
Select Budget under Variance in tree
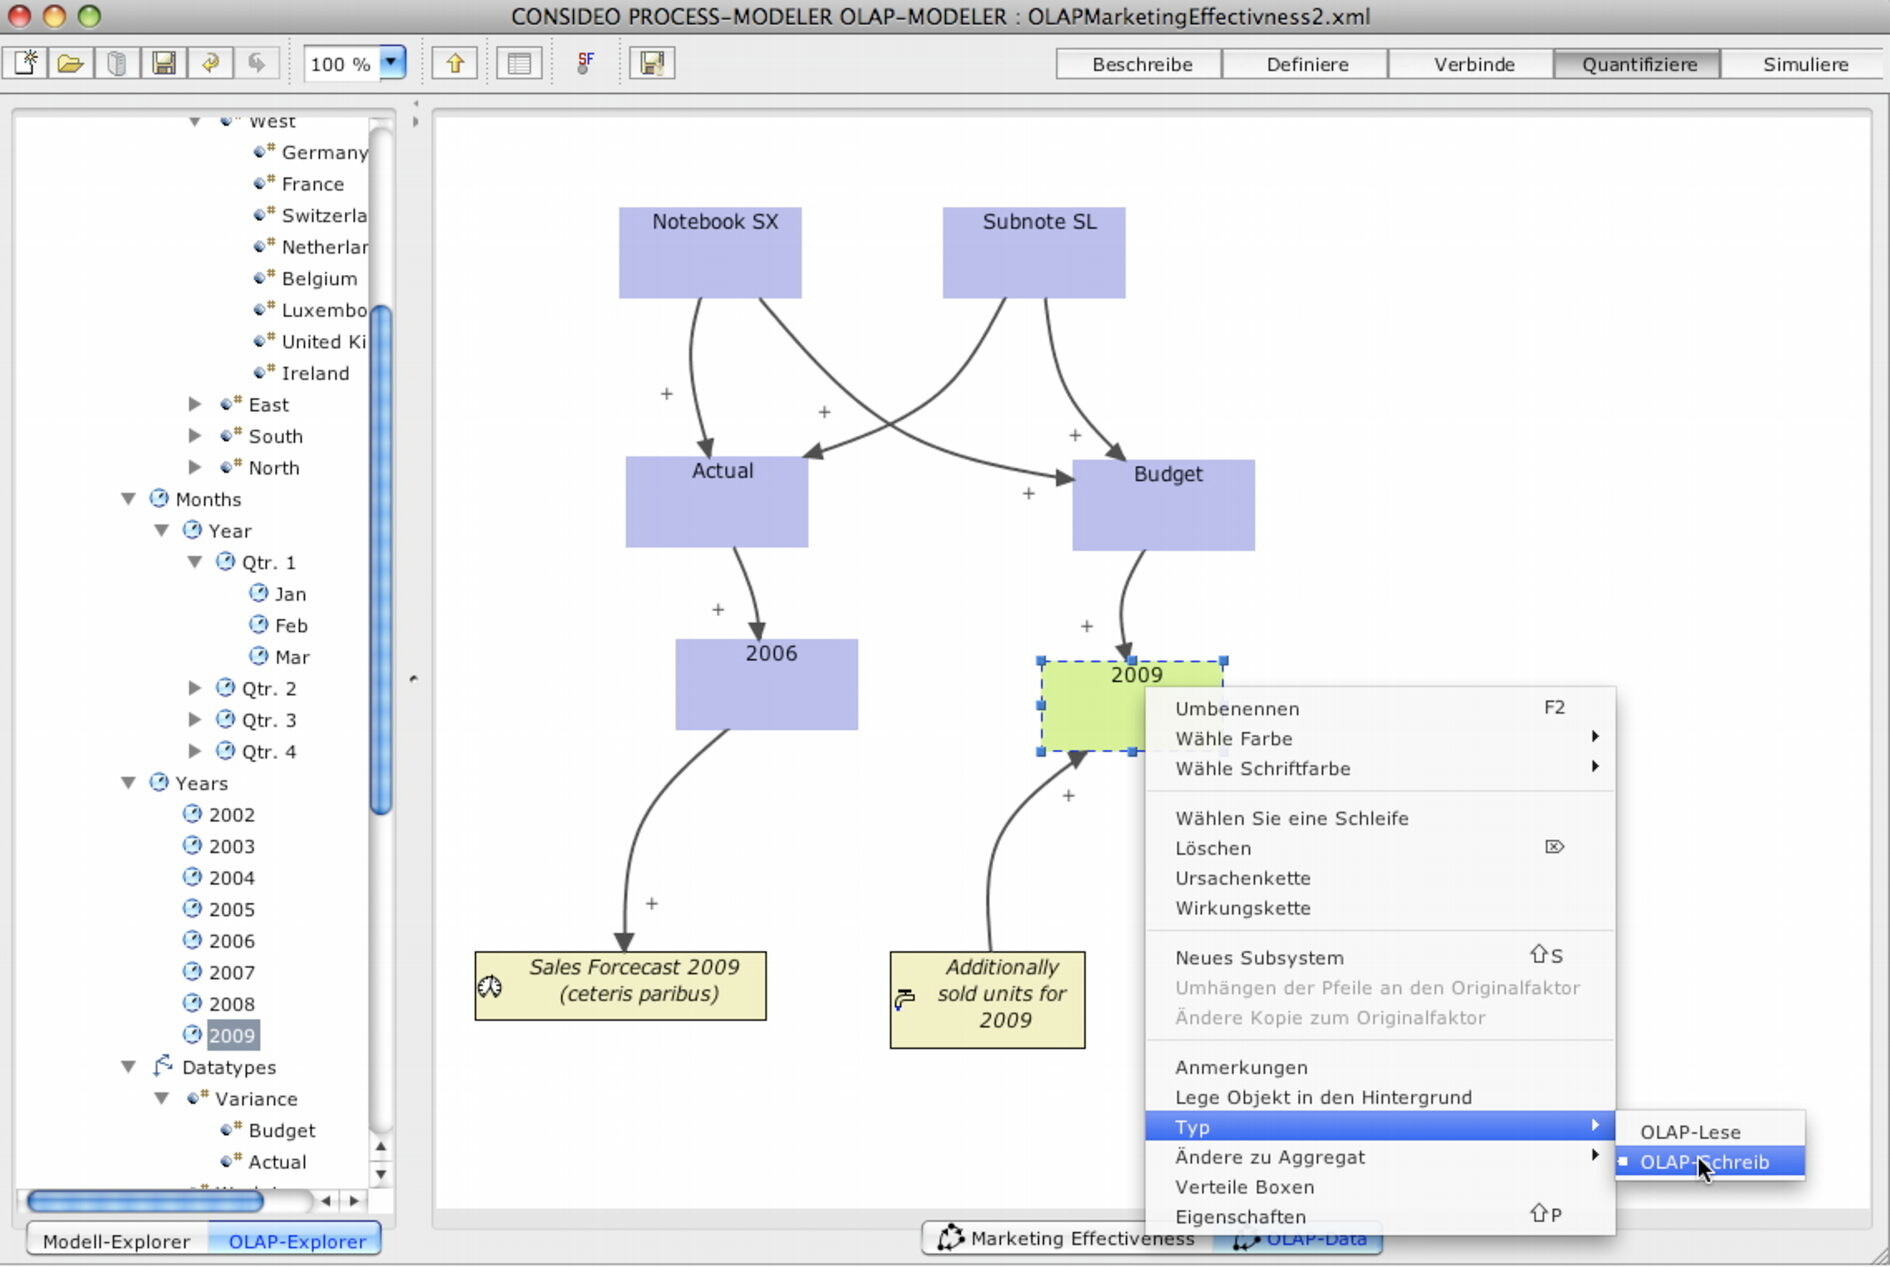pyautogui.click(x=281, y=1130)
